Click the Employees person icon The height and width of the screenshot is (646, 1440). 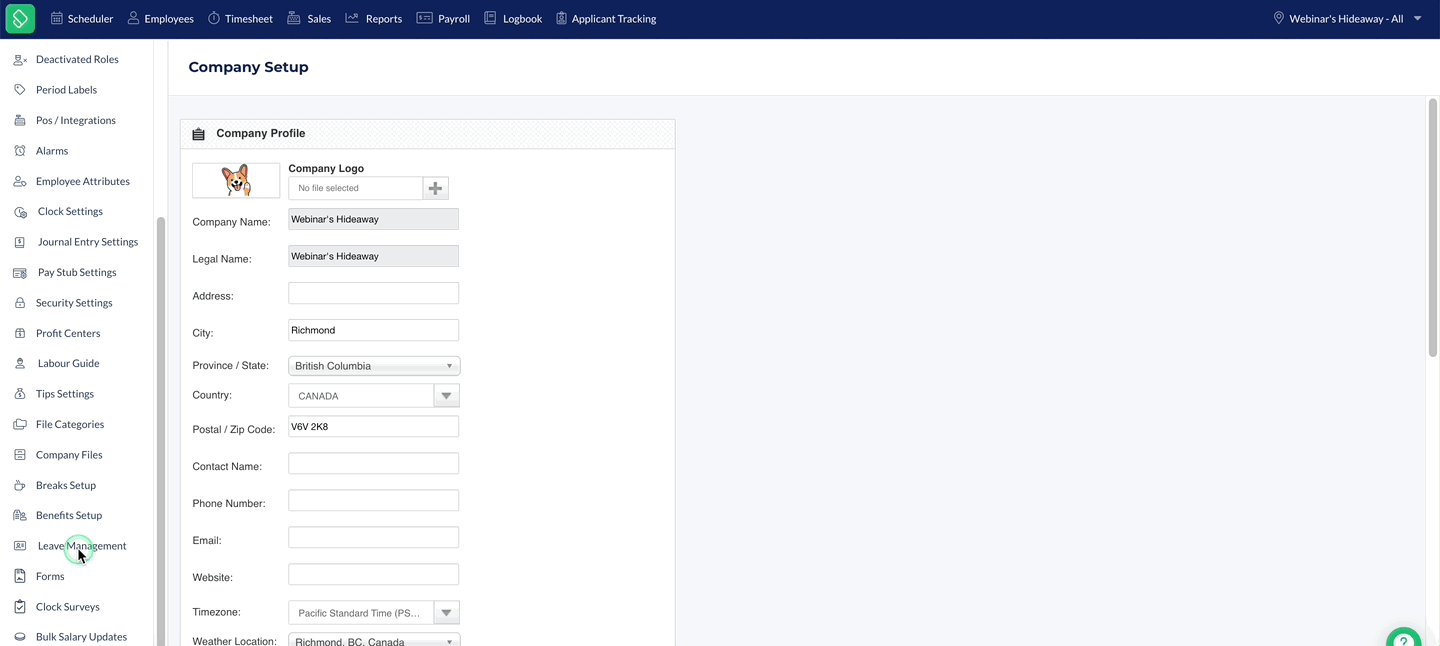pyautogui.click(x=133, y=18)
